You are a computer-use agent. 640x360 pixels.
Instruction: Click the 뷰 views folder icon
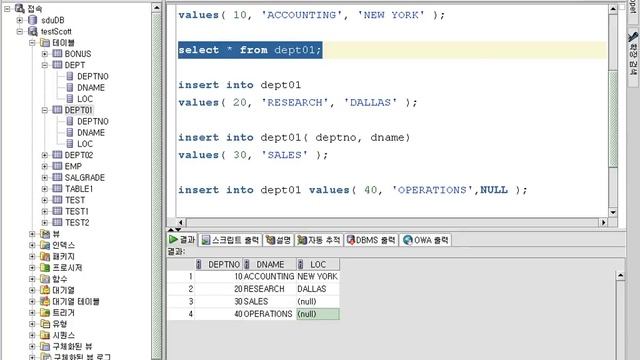(45, 234)
